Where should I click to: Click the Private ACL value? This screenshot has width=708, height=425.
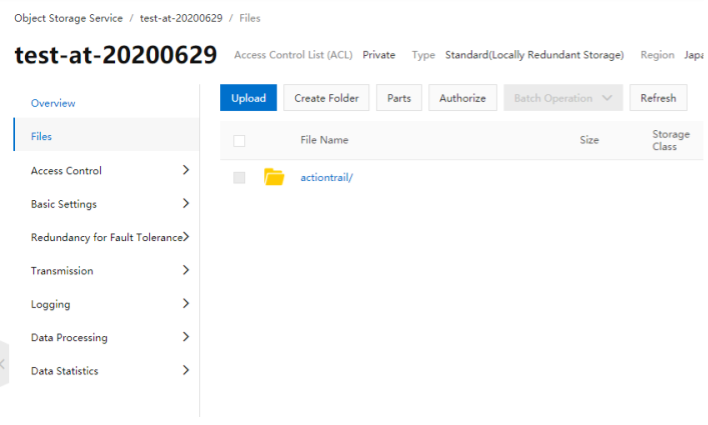click(x=379, y=55)
